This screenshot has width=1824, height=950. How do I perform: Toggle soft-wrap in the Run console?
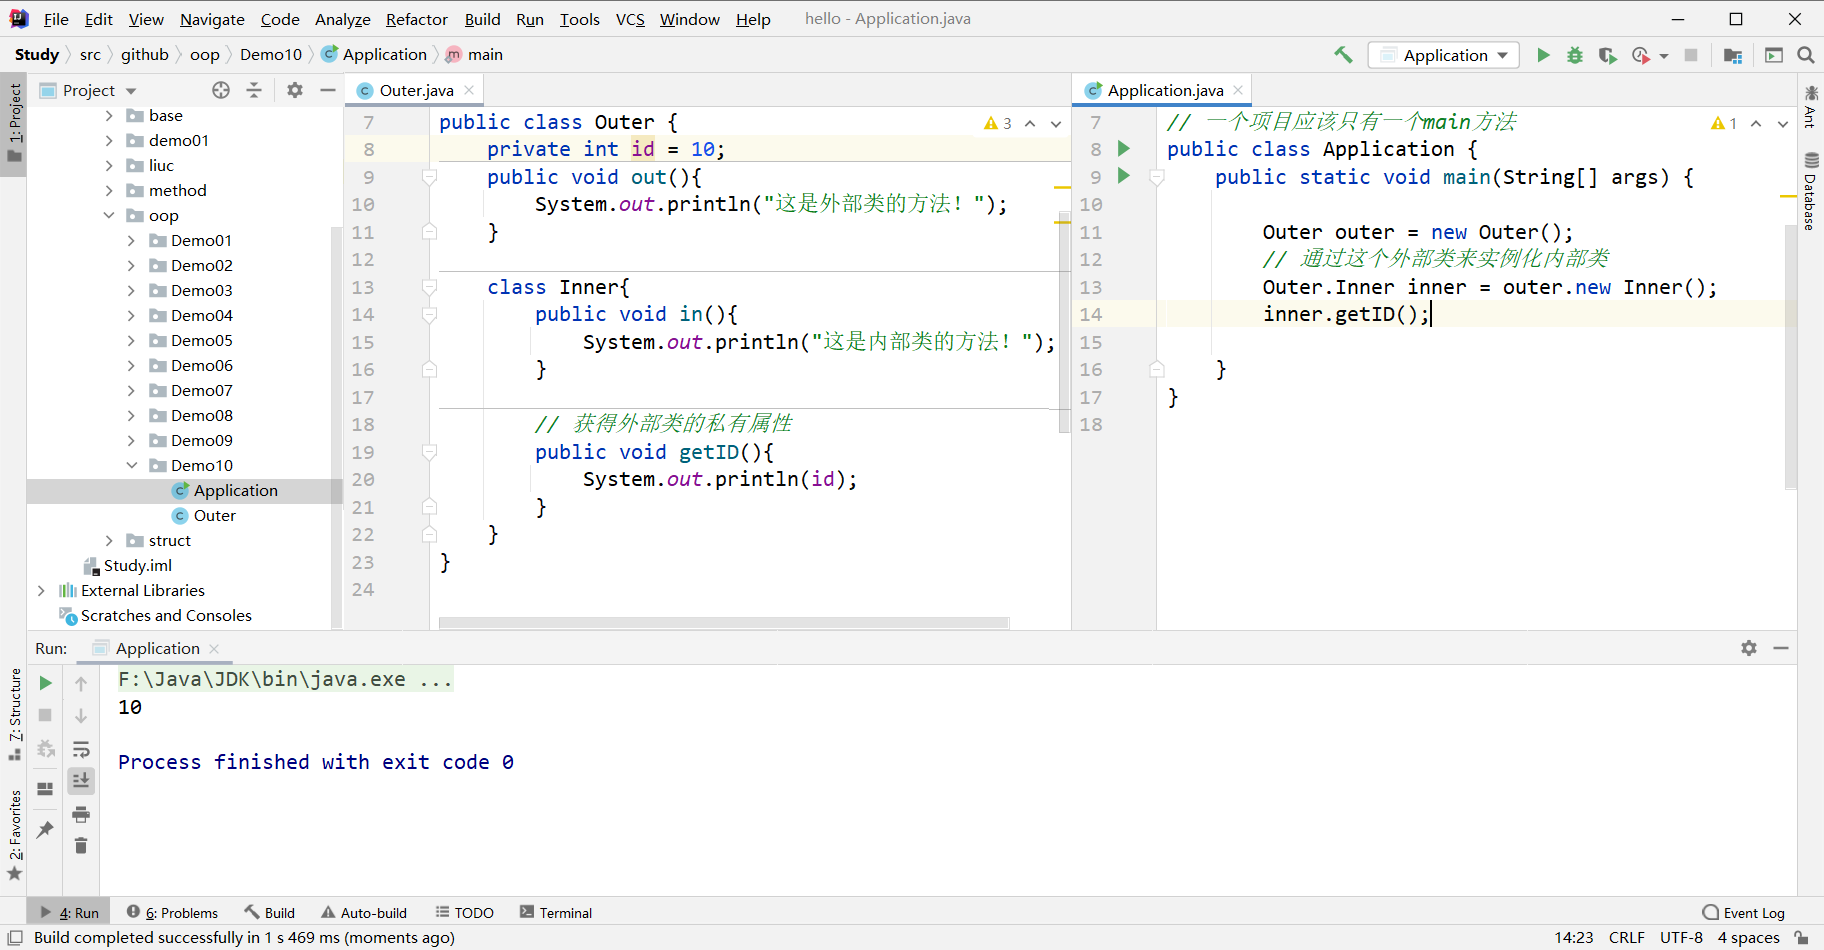tap(81, 749)
